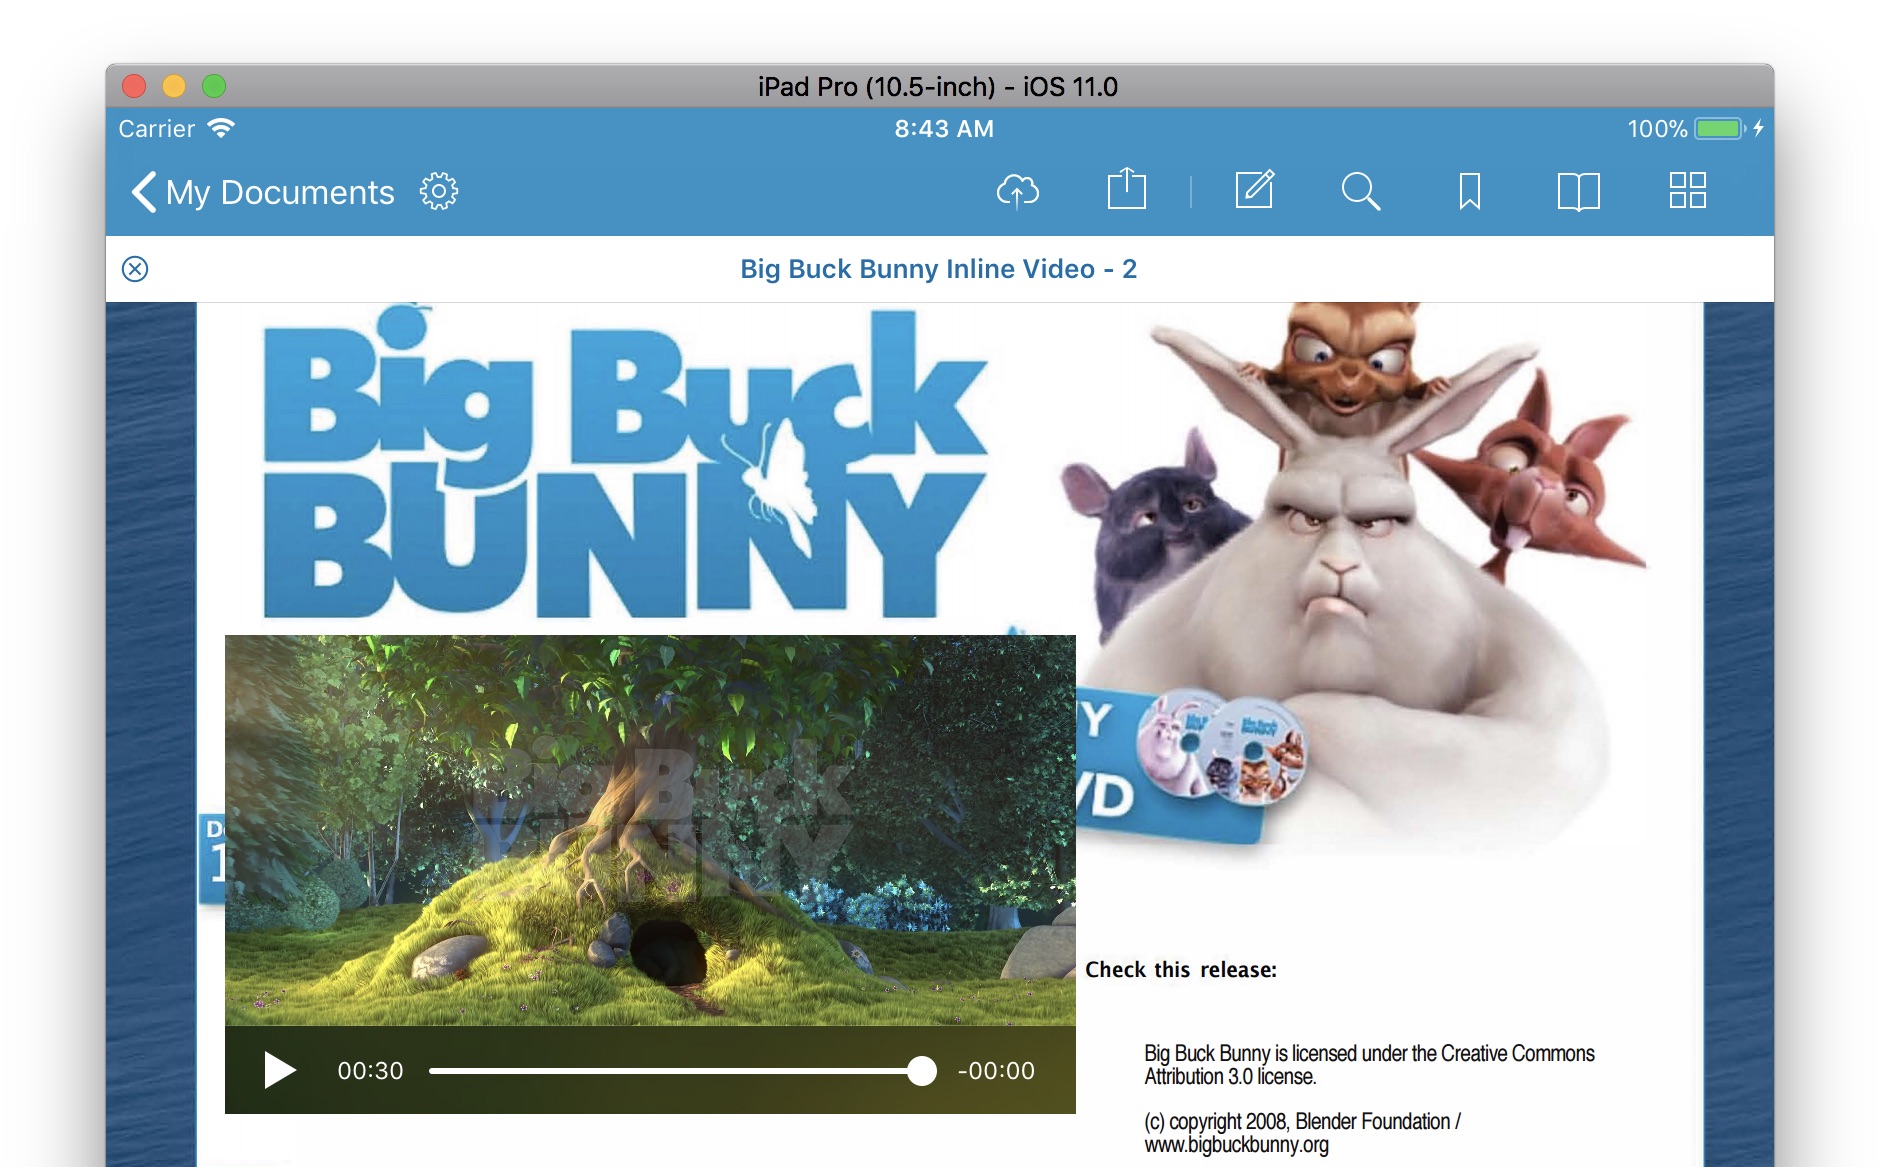
Task: Click the forest video frame
Action: coord(650,830)
